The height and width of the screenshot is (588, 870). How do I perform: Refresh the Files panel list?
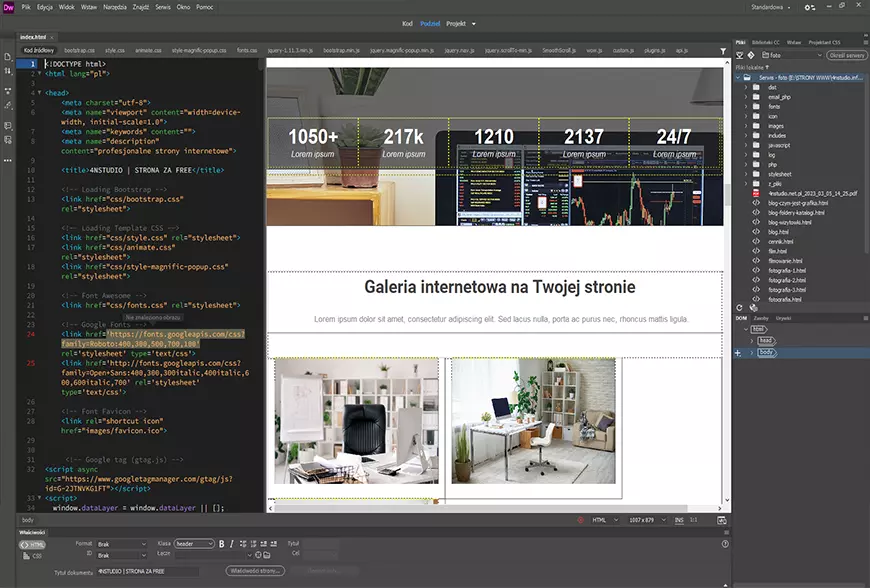pyautogui.click(x=739, y=307)
